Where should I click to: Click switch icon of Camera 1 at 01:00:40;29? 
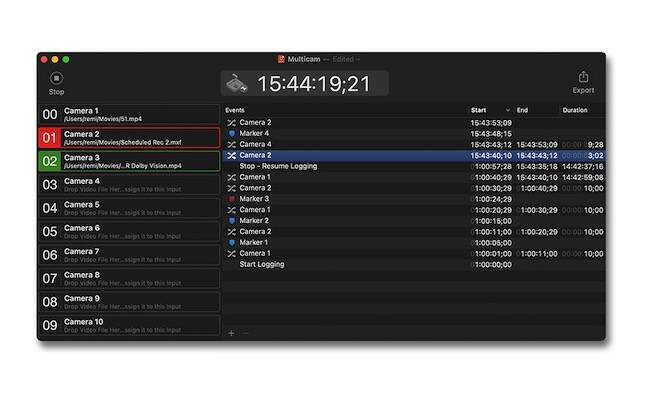pyautogui.click(x=231, y=177)
